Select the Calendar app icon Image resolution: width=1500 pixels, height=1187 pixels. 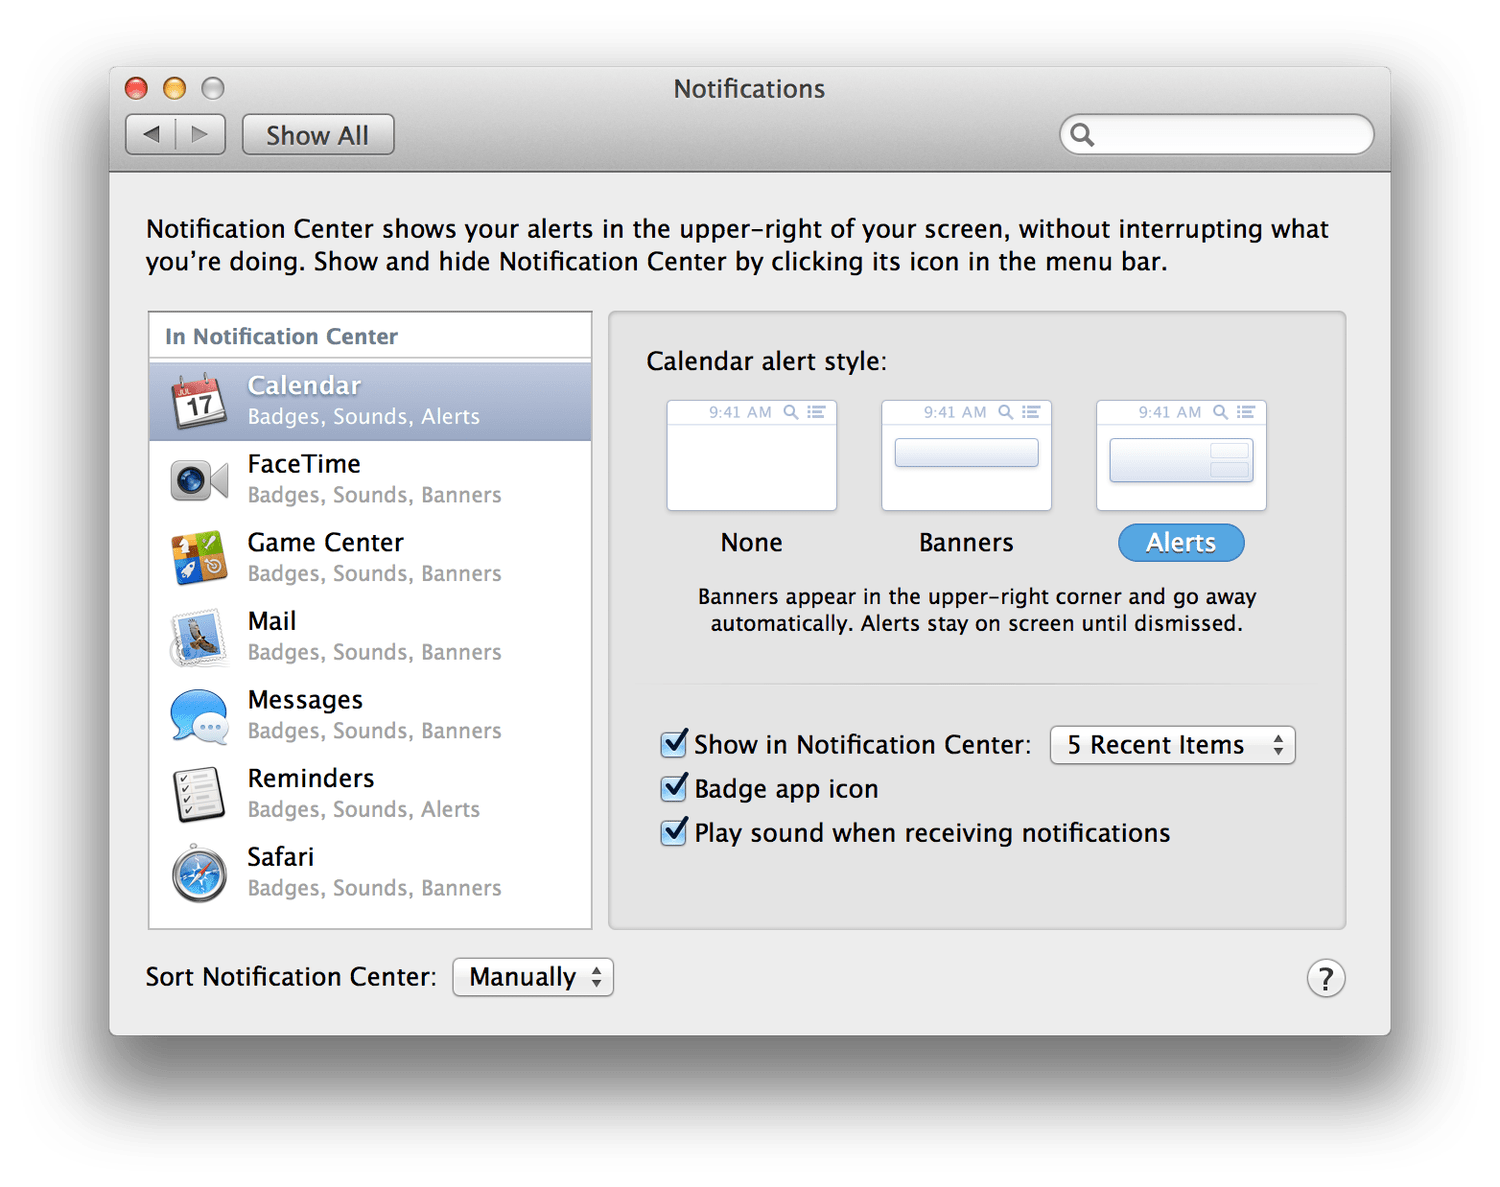pos(199,401)
